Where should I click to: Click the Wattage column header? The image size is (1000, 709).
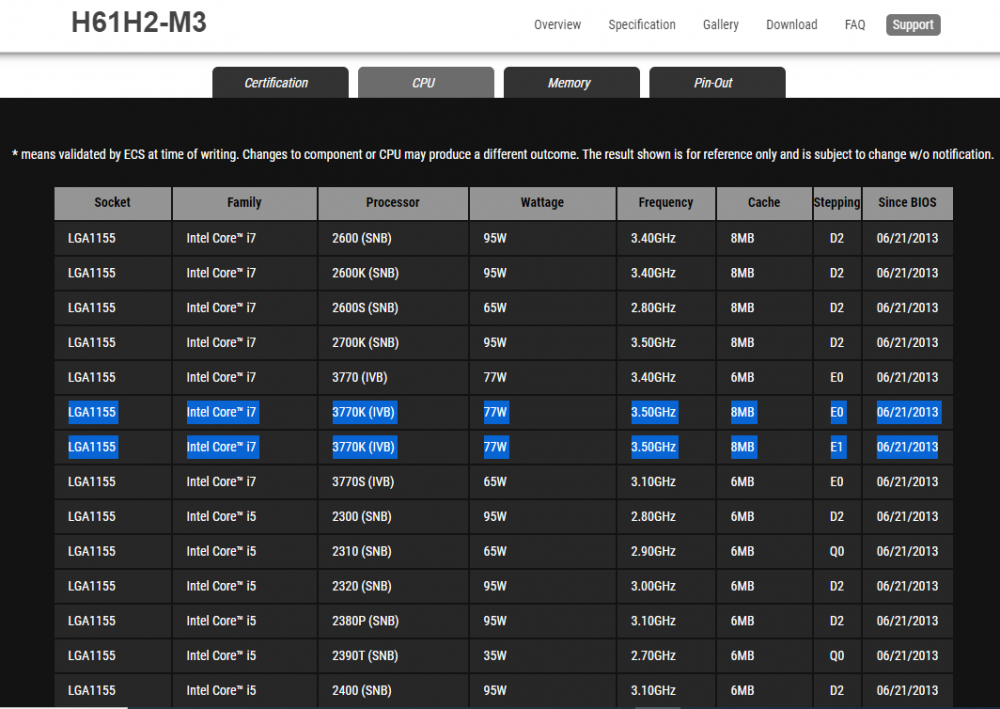(542, 203)
